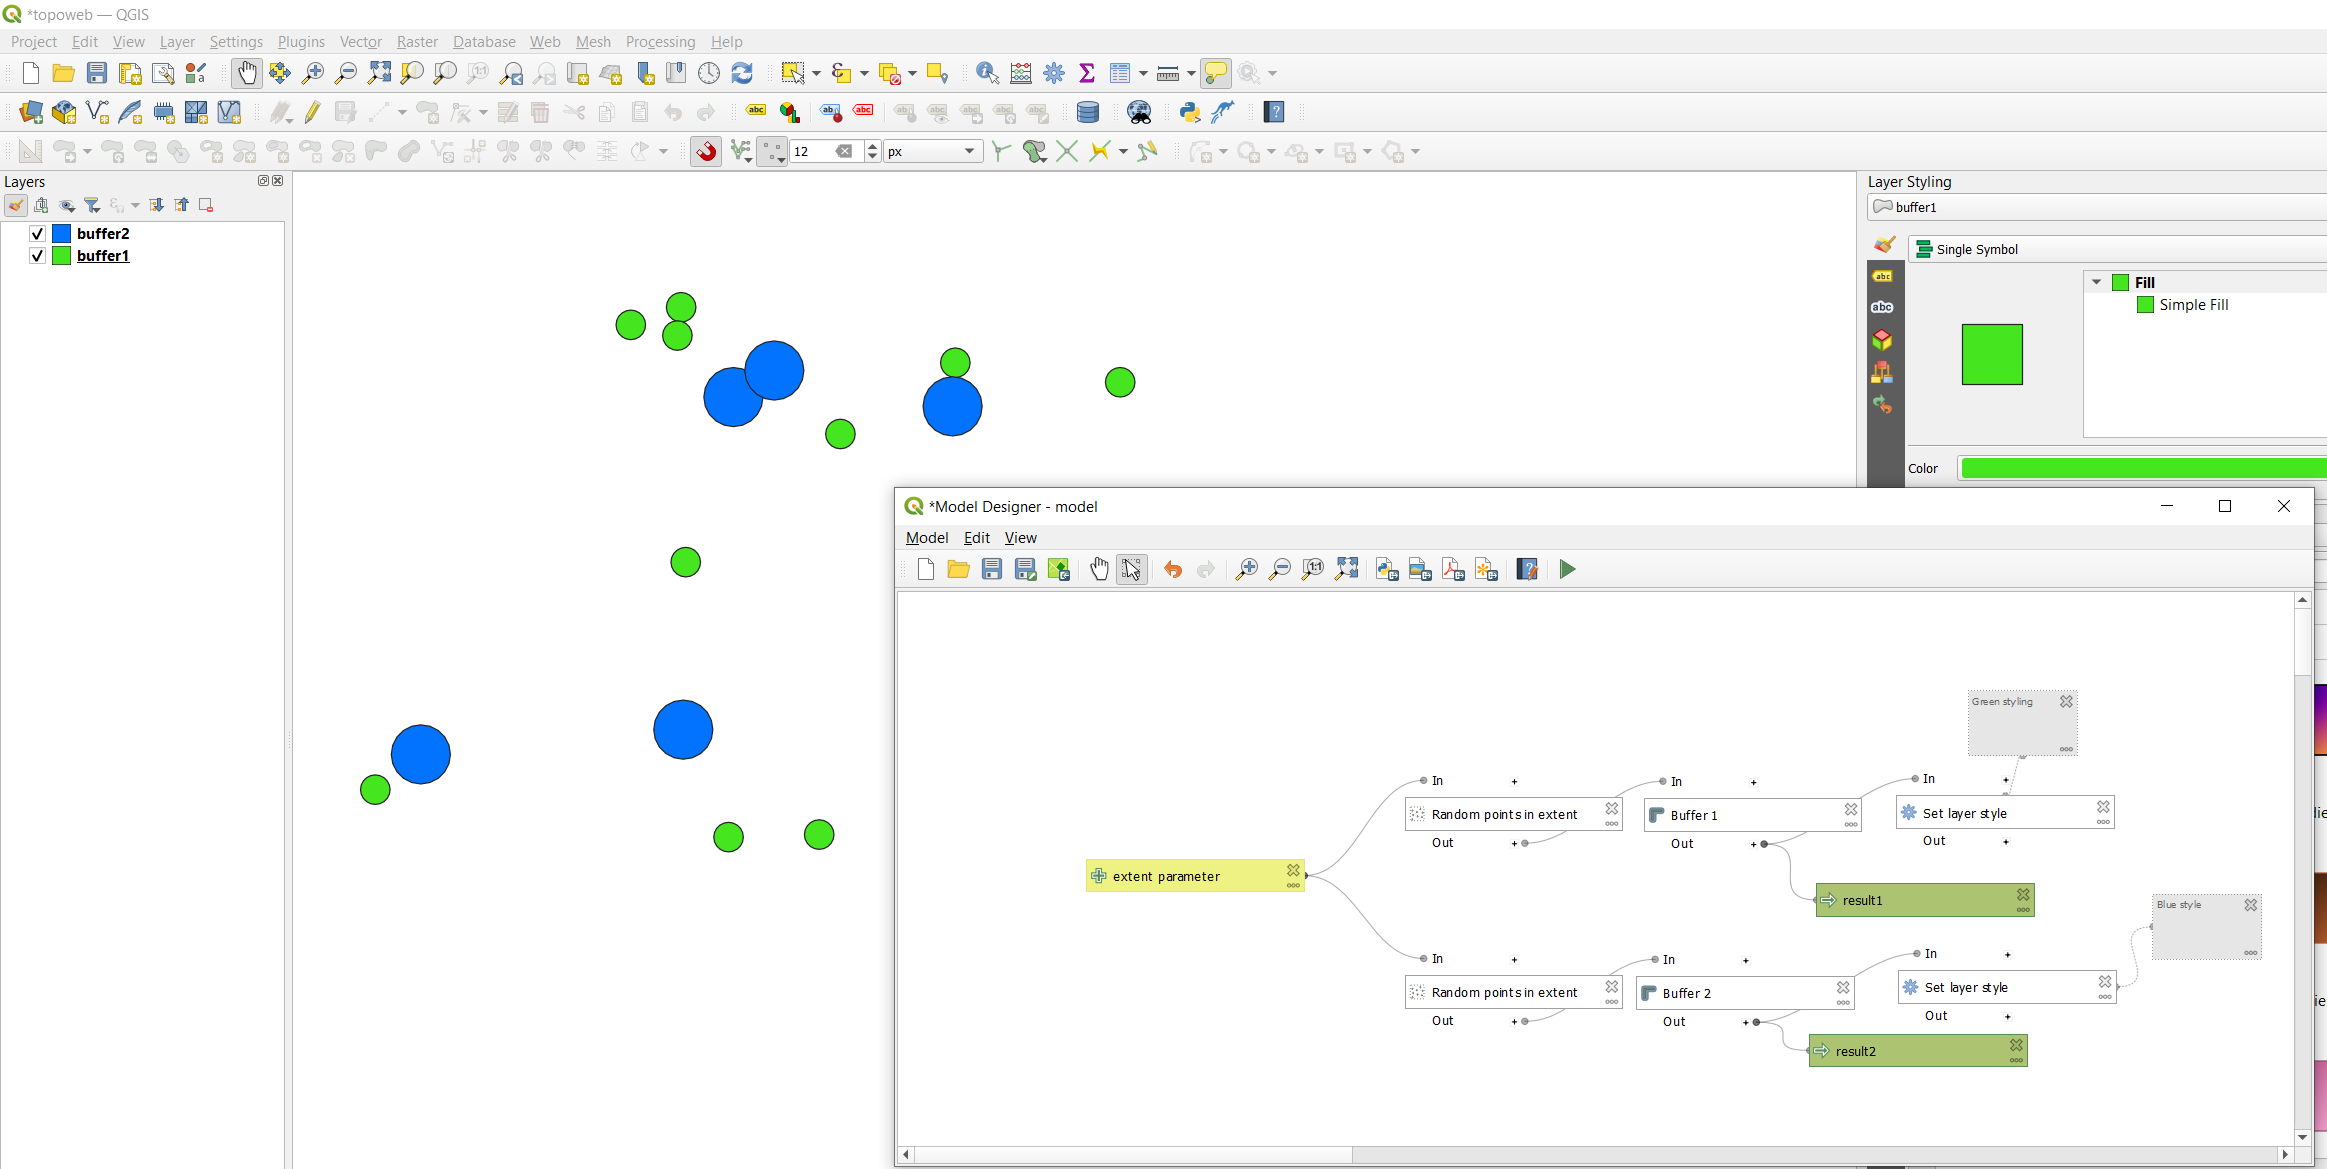Select the buffer2 layer name

coord(103,233)
